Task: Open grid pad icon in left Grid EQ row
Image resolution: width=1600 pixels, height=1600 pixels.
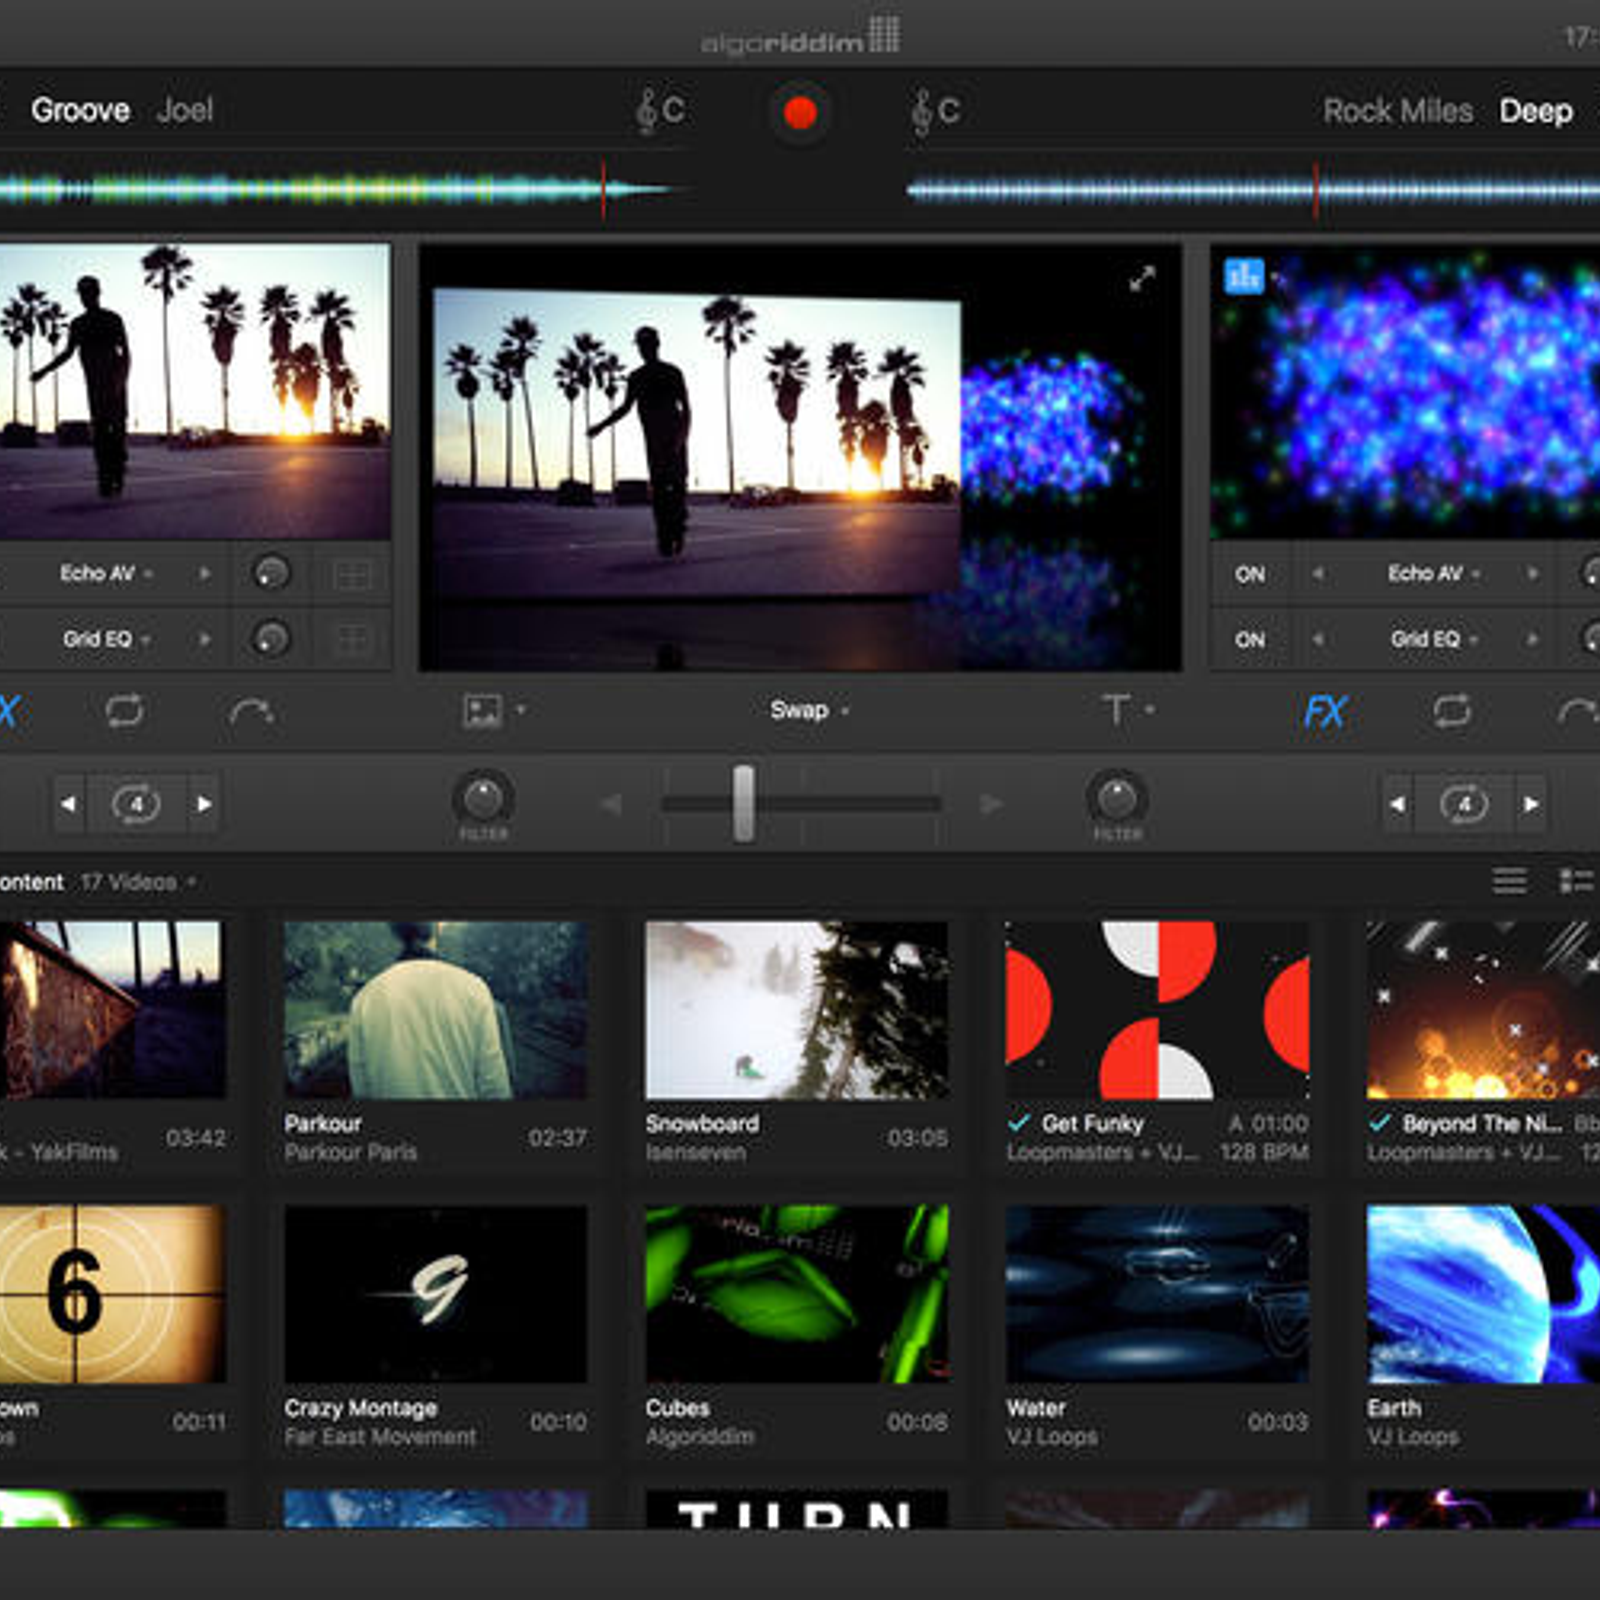Action: pyautogui.click(x=352, y=639)
